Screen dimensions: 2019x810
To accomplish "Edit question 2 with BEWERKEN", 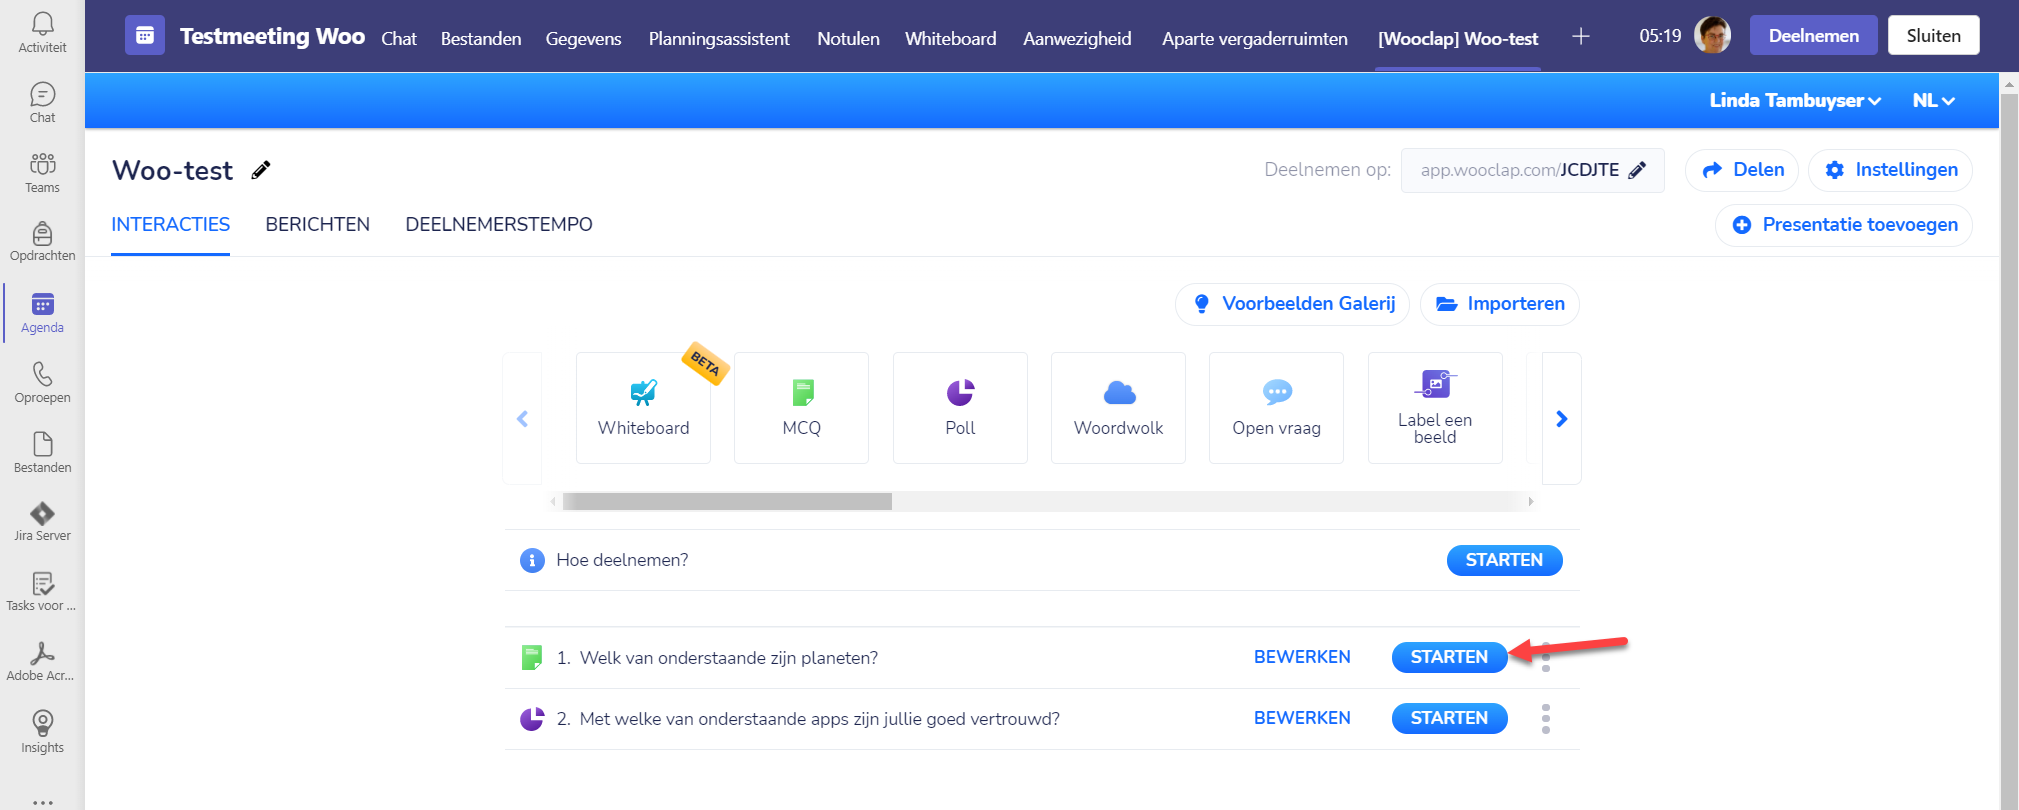I will coord(1302,718).
